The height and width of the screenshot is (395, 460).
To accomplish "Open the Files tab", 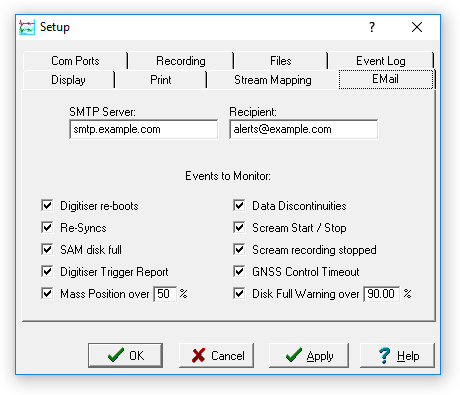I will tap(280, 61).
